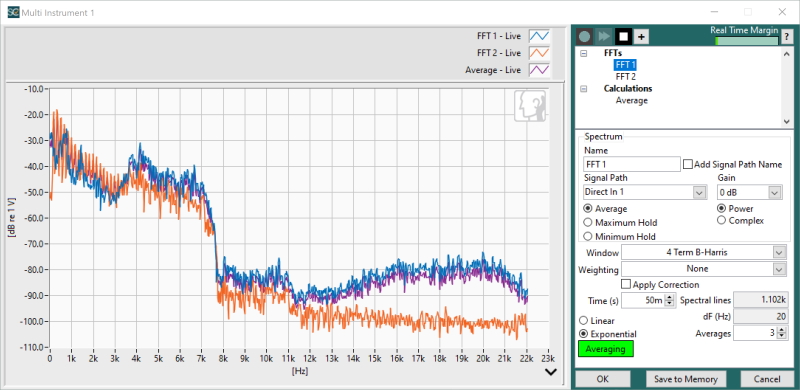Click the tree list scroll up arrow

tap(788, 54)
